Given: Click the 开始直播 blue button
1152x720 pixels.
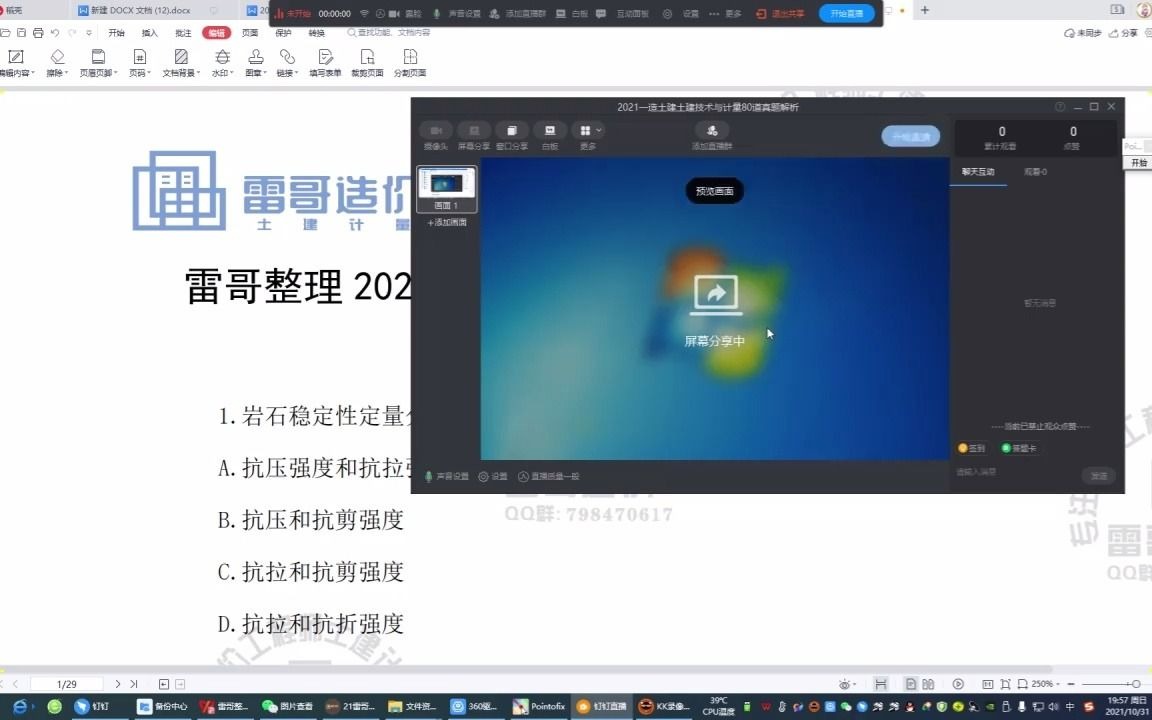Looking at the screenshot, I should pos(846,14).
